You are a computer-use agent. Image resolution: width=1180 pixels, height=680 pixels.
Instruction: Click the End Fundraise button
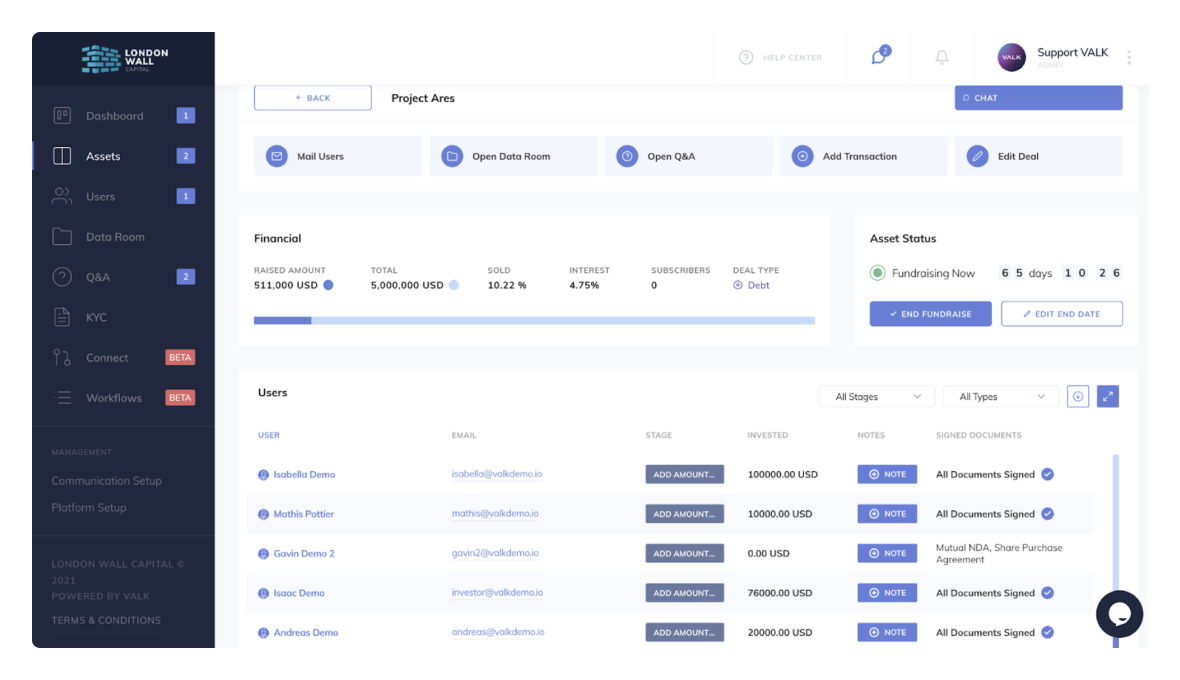point(930,314)
